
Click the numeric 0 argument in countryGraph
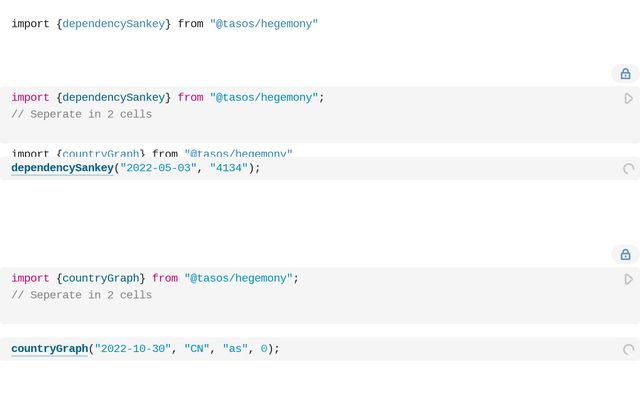(x=264, y=349)
